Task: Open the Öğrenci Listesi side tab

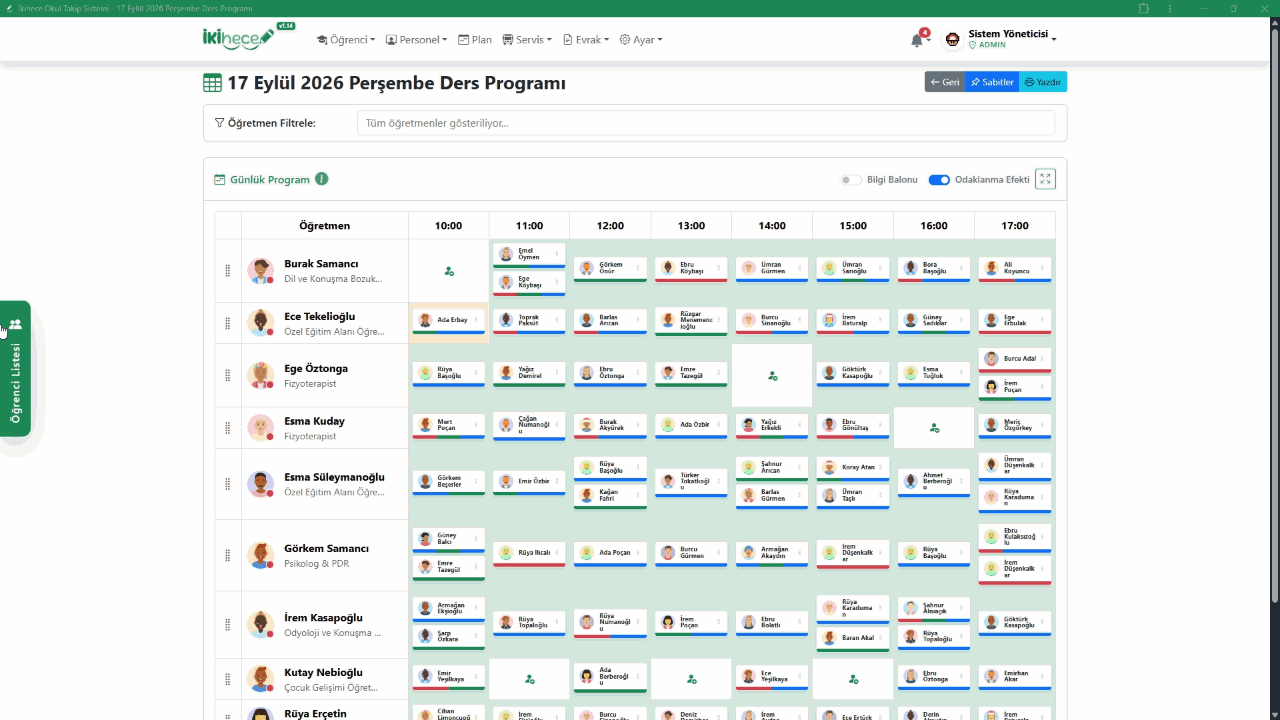Action: [16, 368]
